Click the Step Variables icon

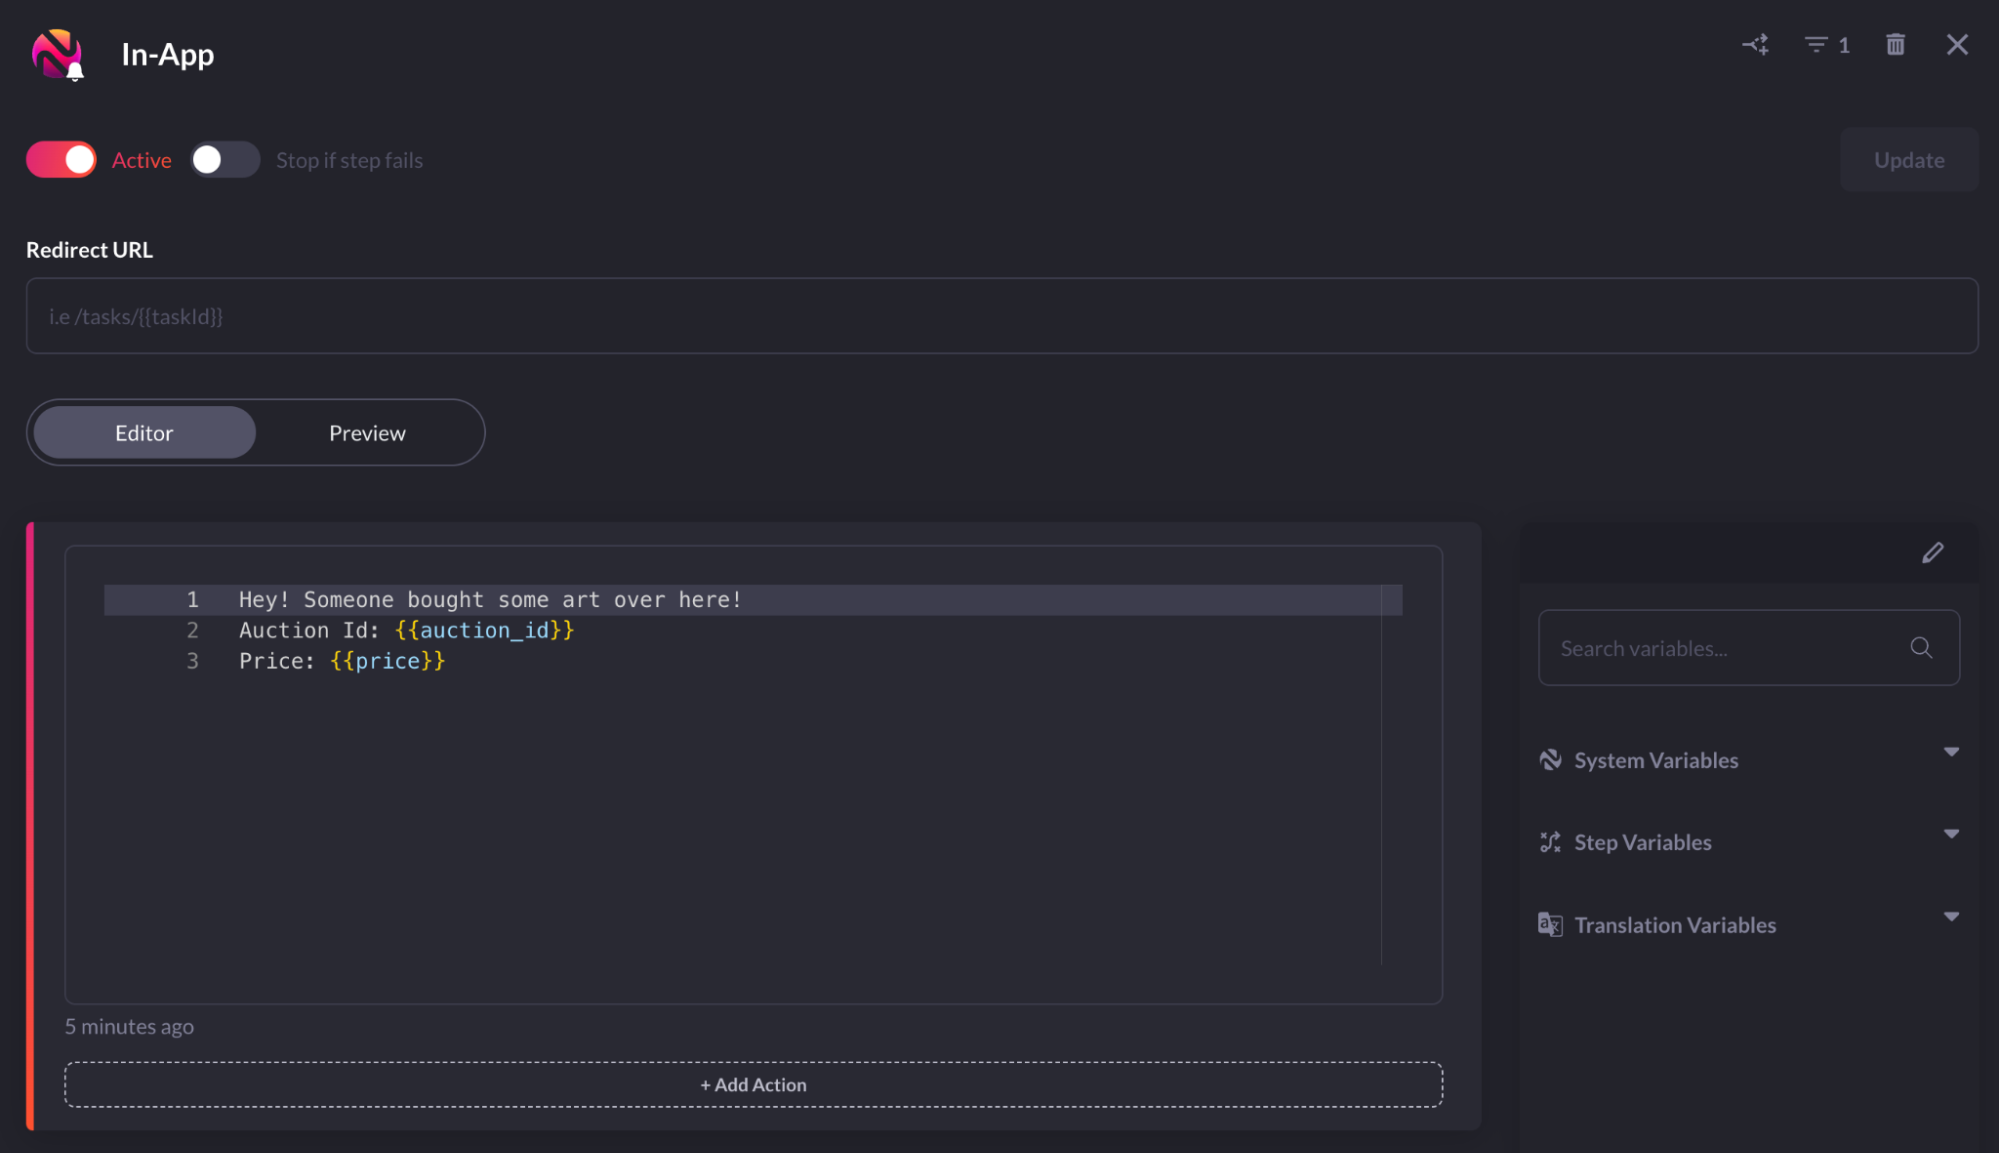pyautogui.click(x=1550, y=842)
